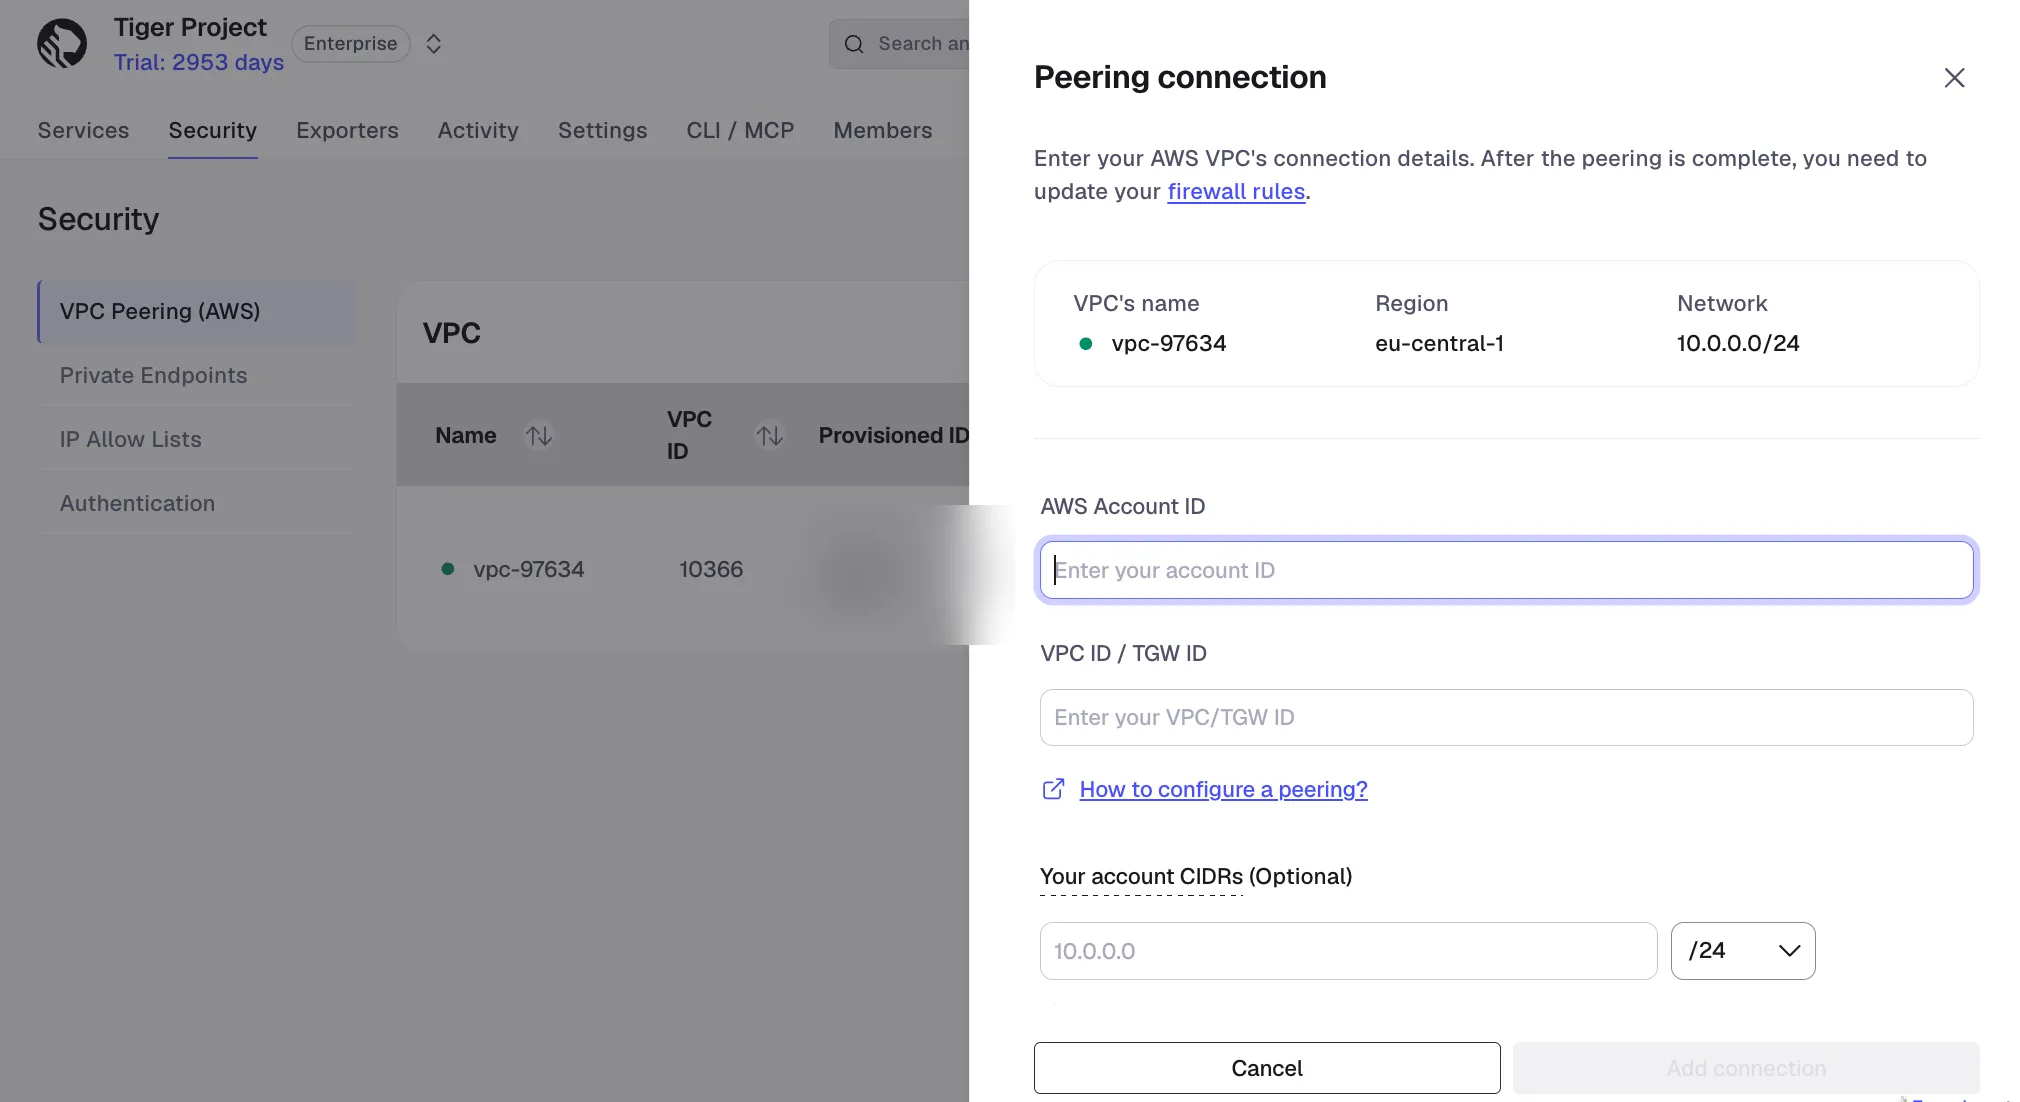
Task: Open the CLI / MCP tab
Action: [x=740, y=130]
